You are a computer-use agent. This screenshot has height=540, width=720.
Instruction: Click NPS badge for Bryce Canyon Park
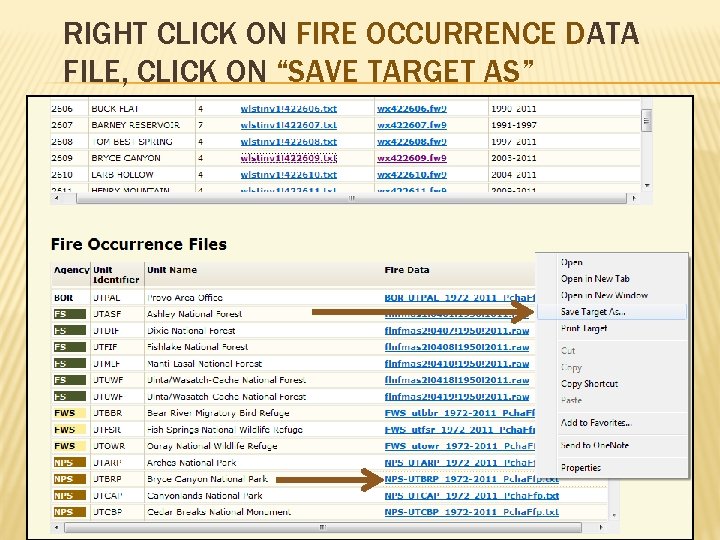(x=70, y=479)
